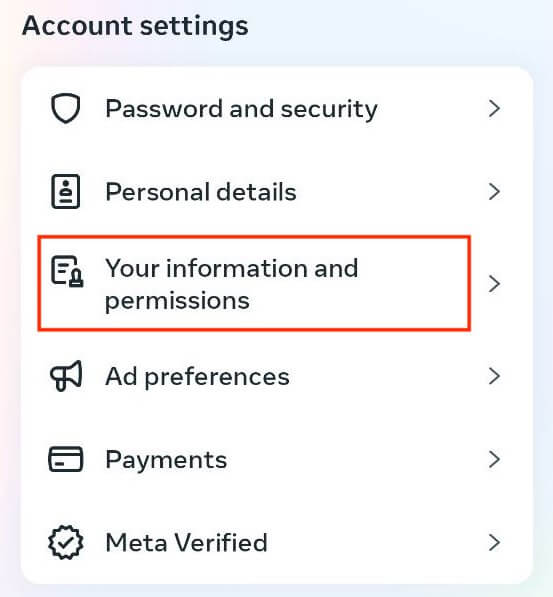
Task: Choose the 'Your information and' text line
Action: click(x=232, y=268)
